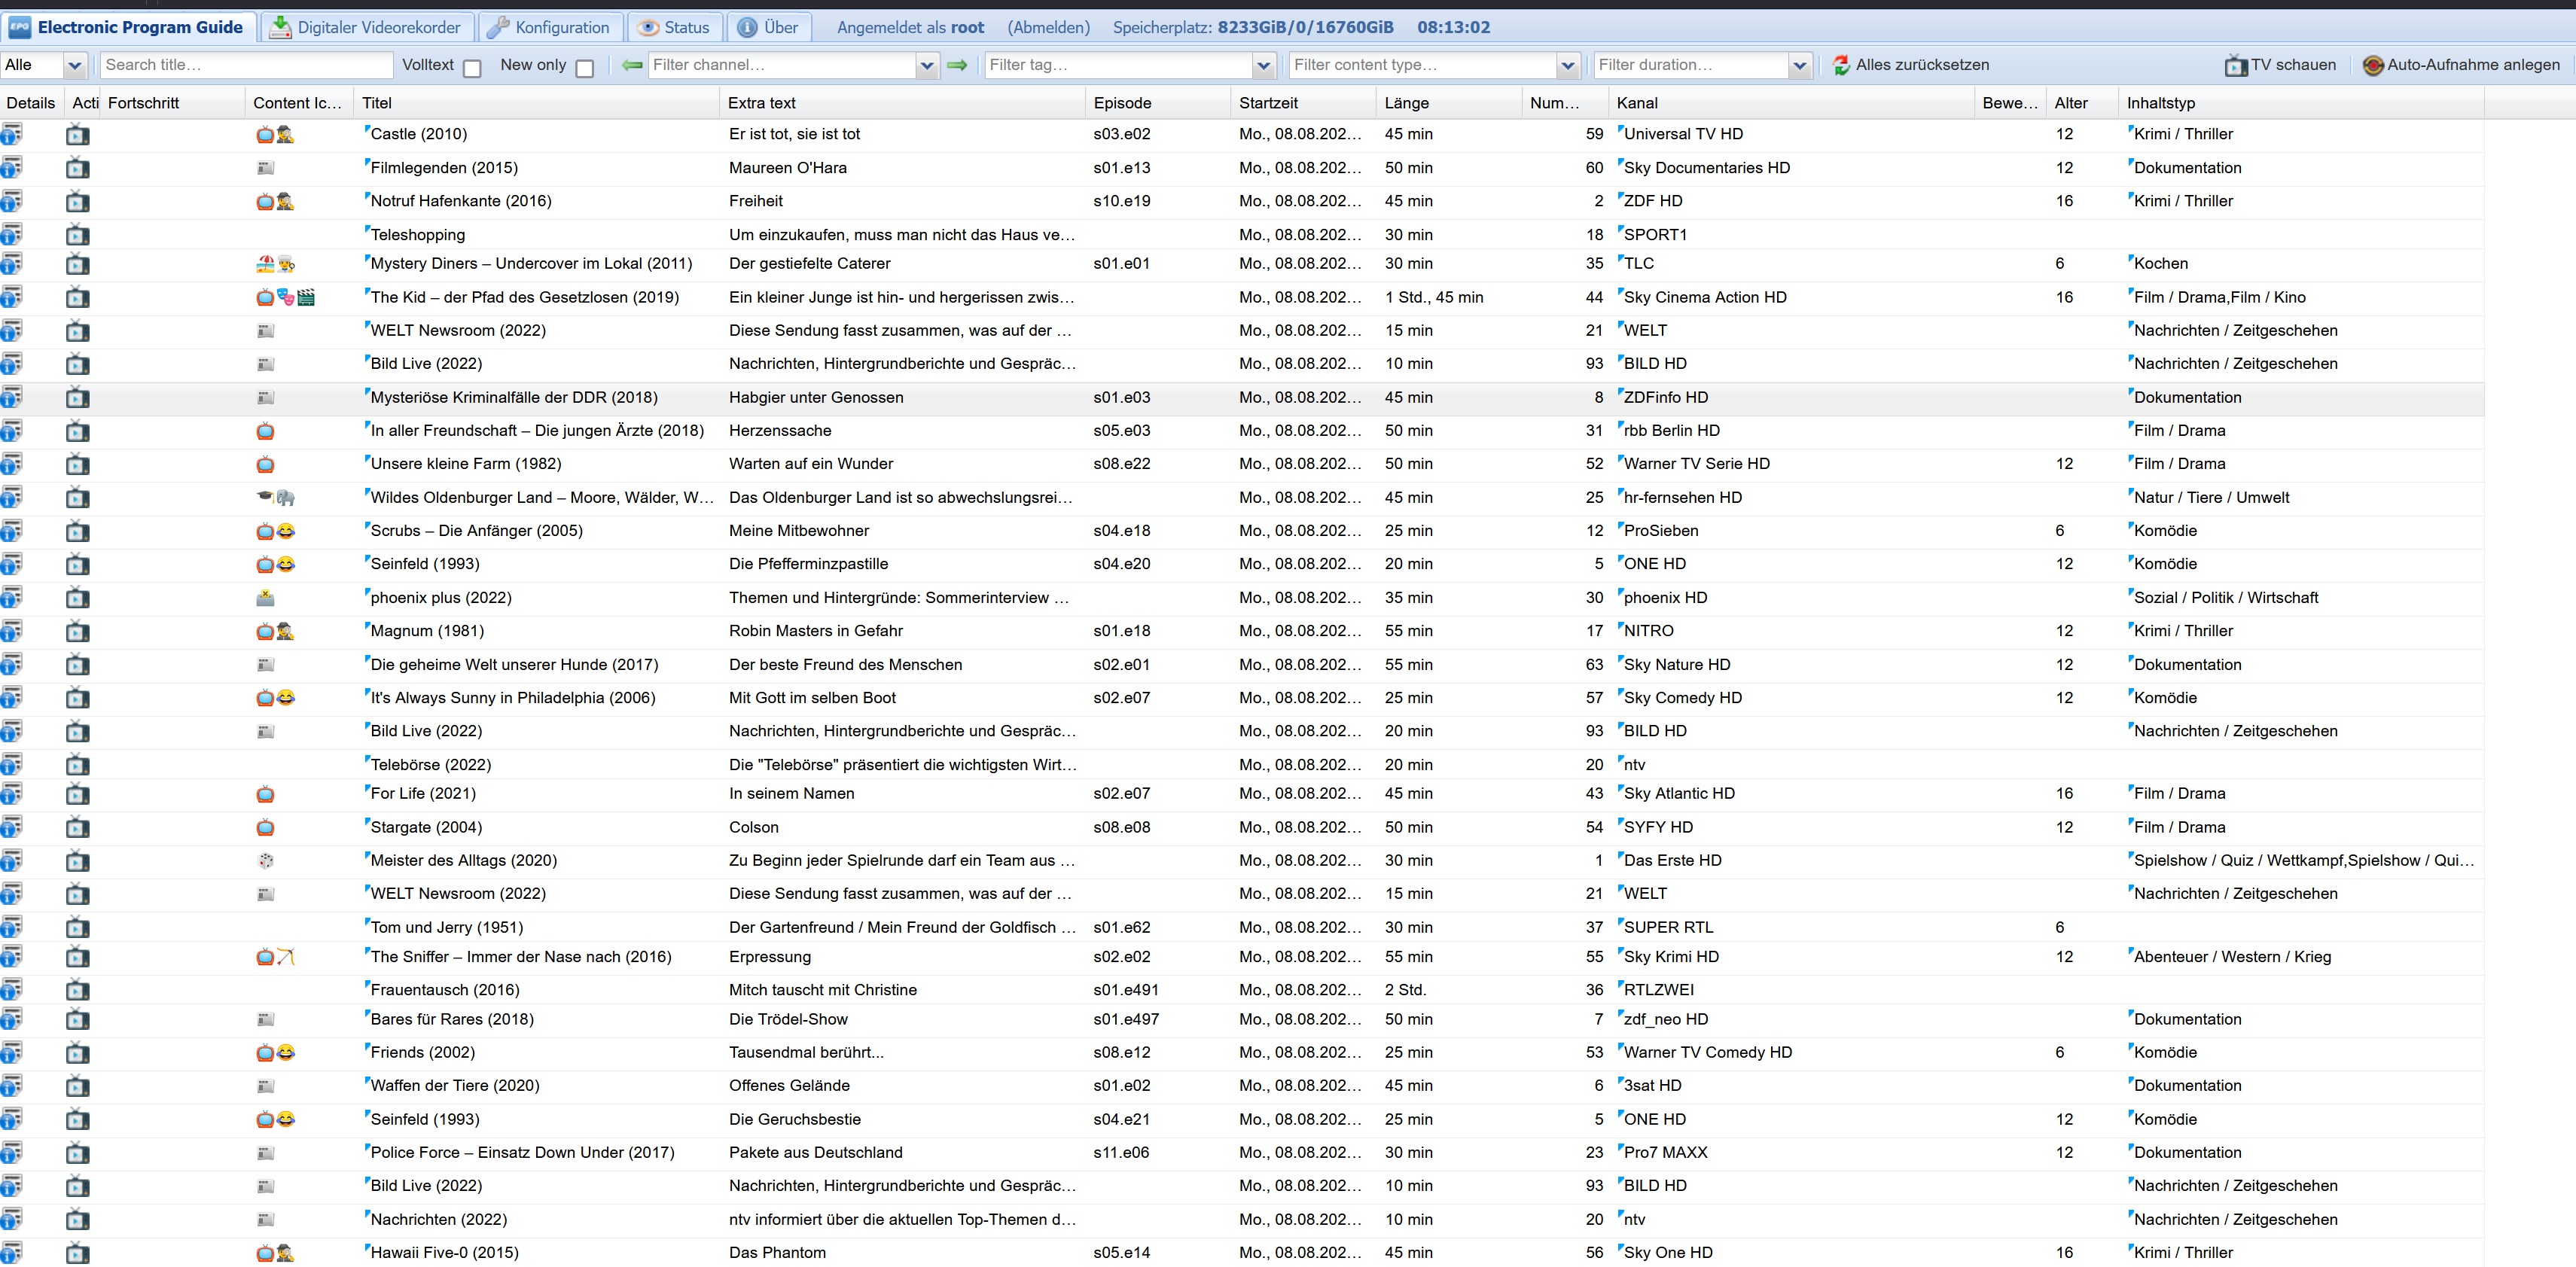Click content icon for Meister des Alltags
This screenshot has height=1267, width=2576.
265,860
